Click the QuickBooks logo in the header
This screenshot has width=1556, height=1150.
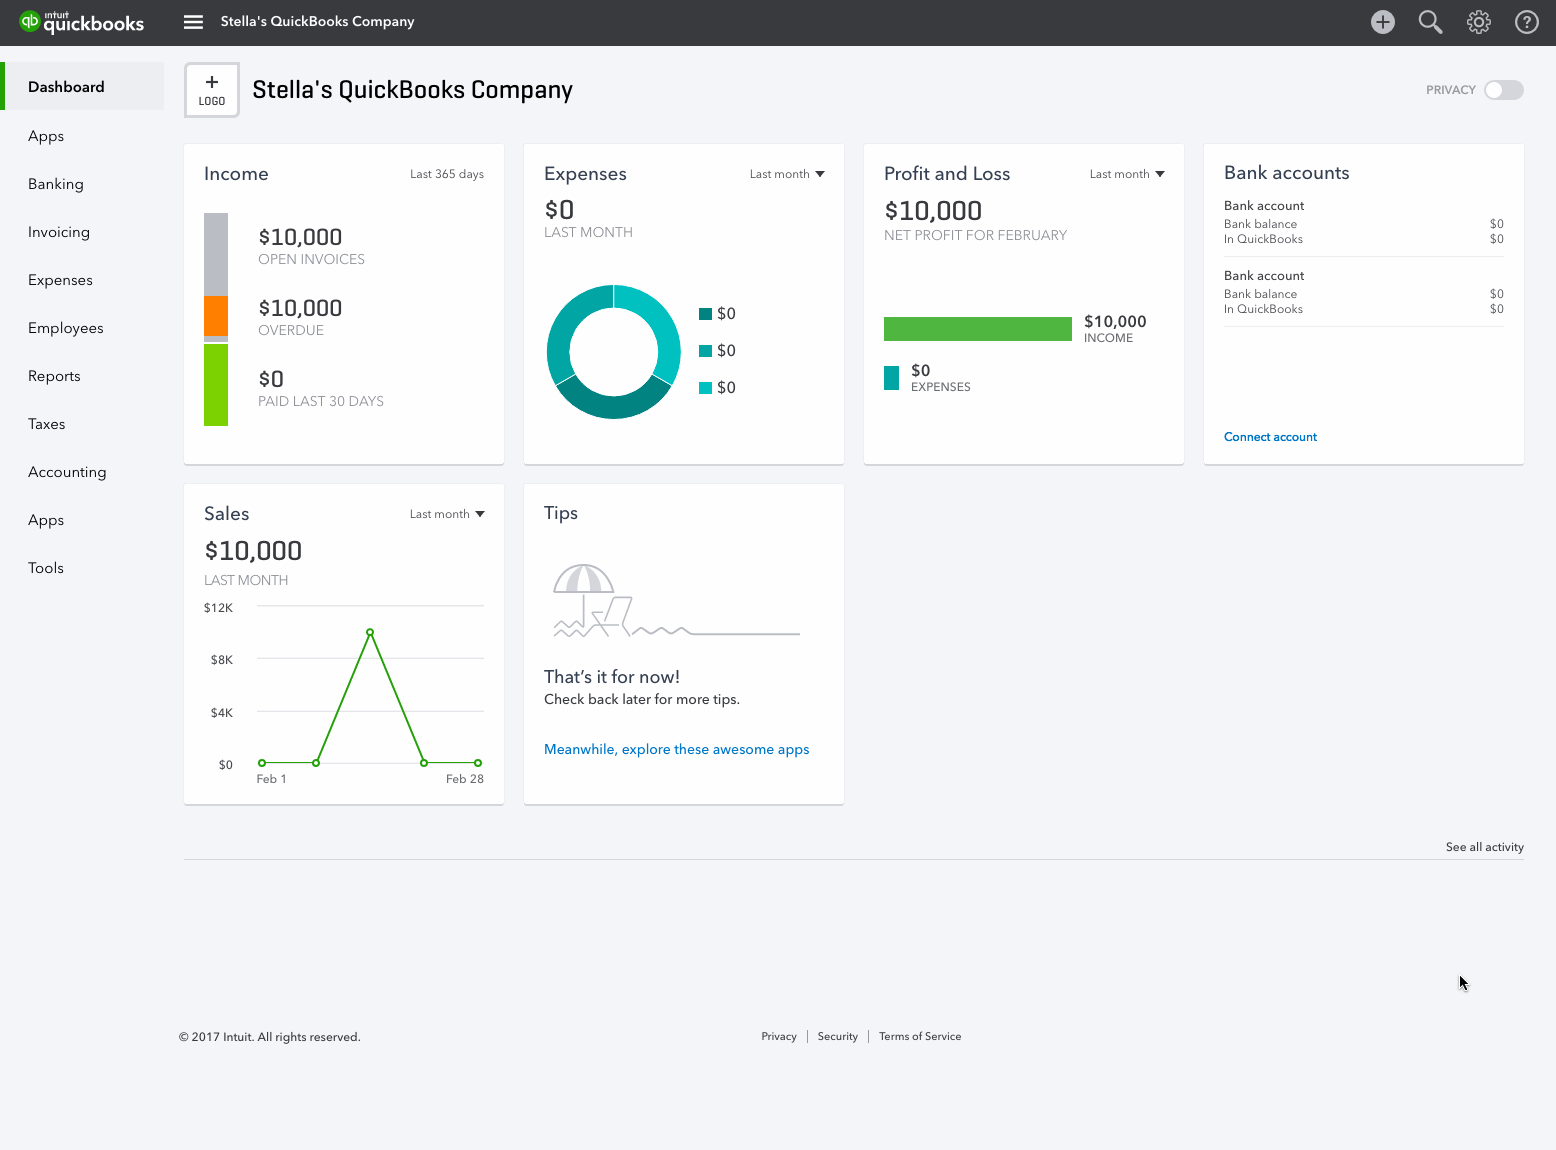point(82,22)
